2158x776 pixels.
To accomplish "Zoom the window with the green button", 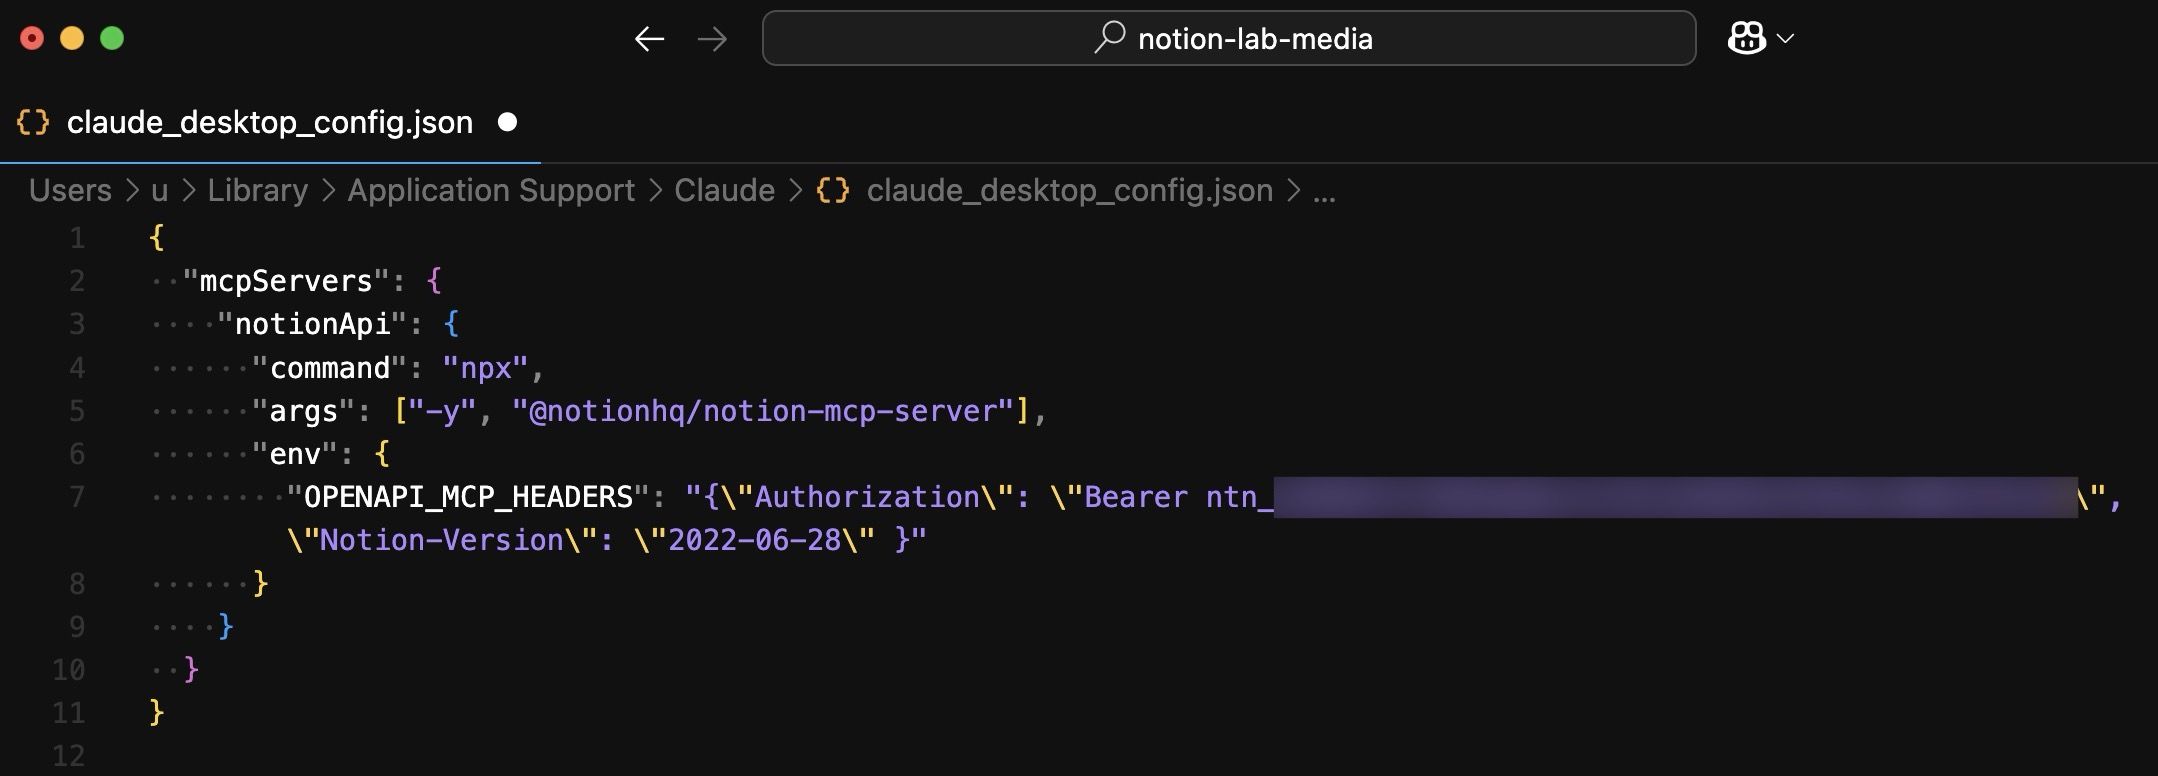I will [112, 38].
